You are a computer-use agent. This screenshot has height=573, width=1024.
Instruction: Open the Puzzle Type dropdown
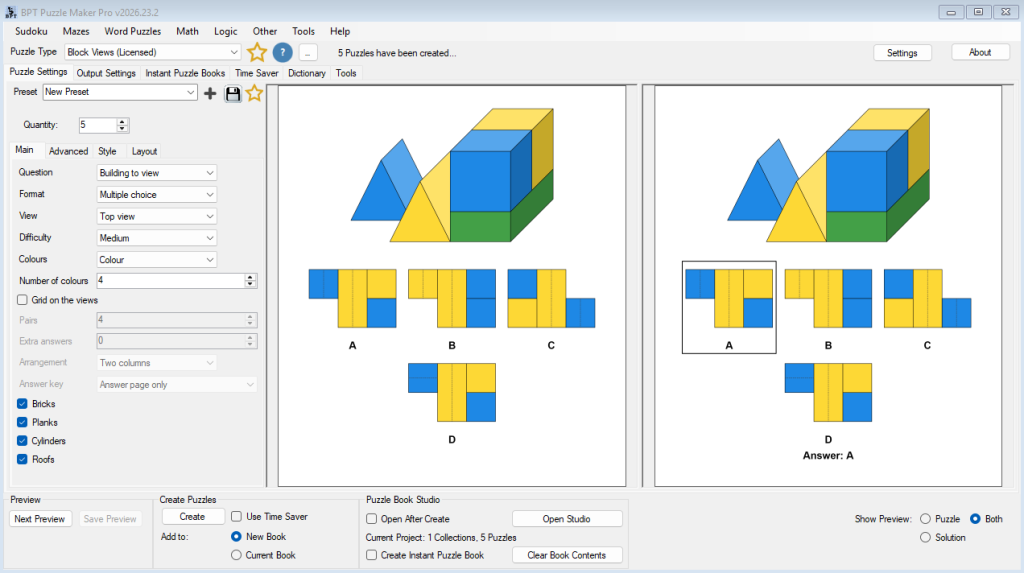coord(153,52)
